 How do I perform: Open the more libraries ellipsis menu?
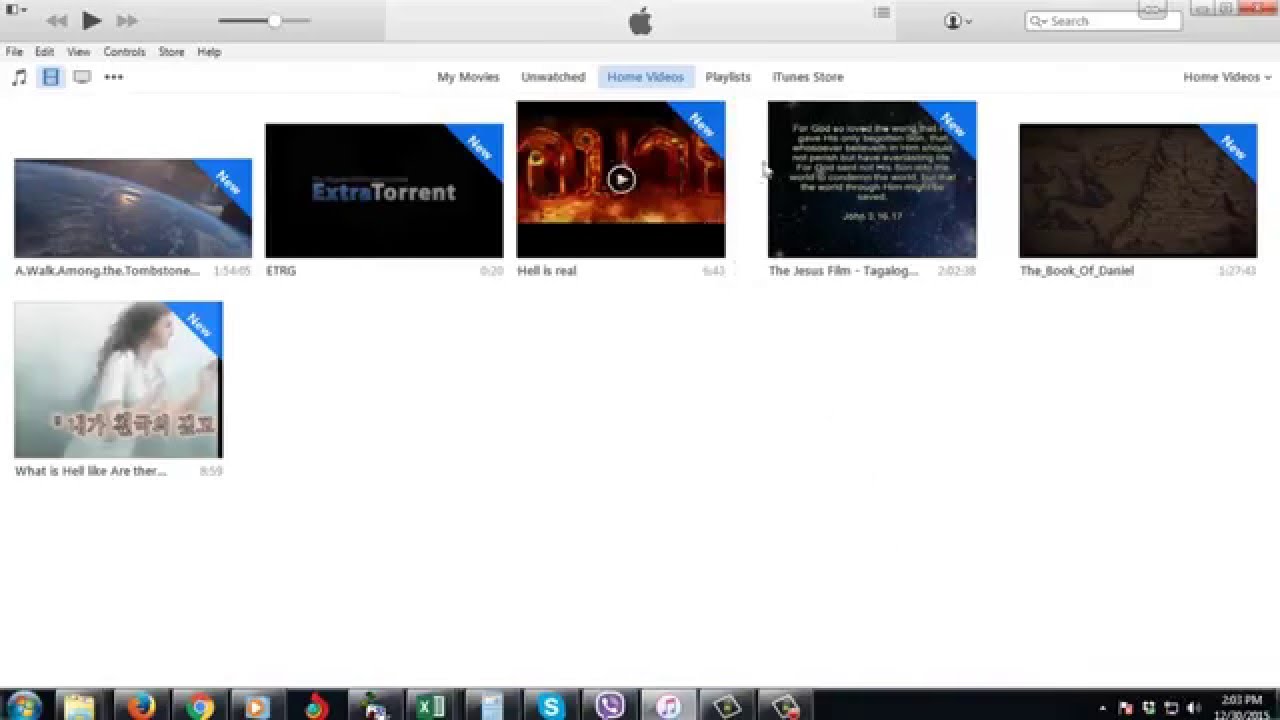click(x=114, y=77)
